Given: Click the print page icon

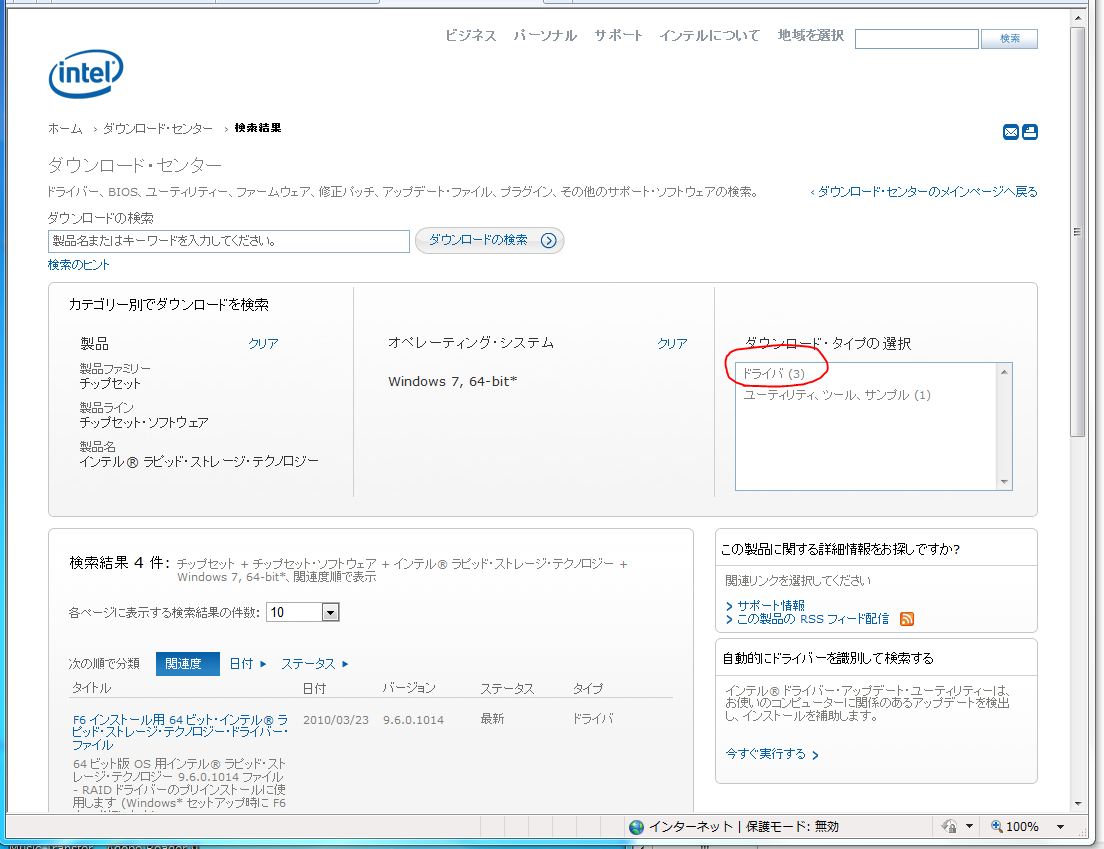Looking at the screenshot, I should coord(1029,132).
